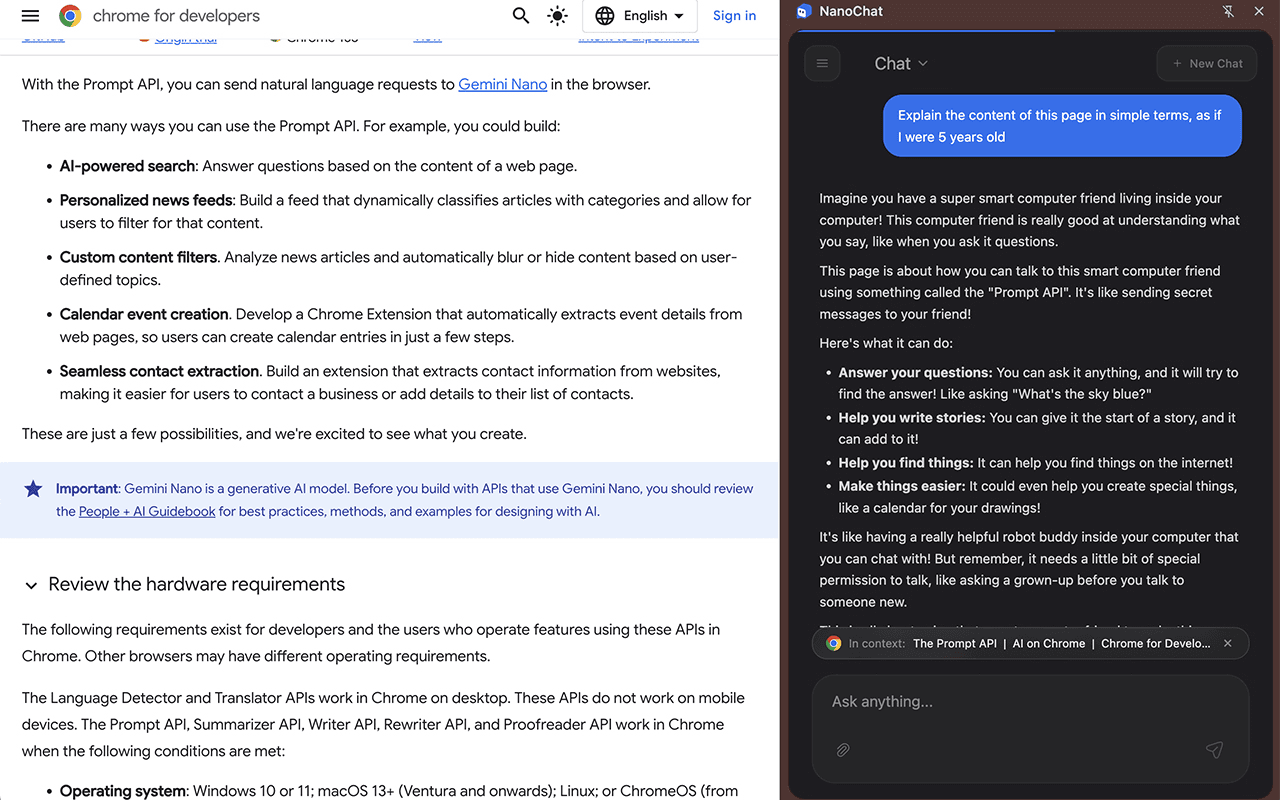
Task: Click 'Seamless contact extraction' bullet text
Action: click(159, 371)
